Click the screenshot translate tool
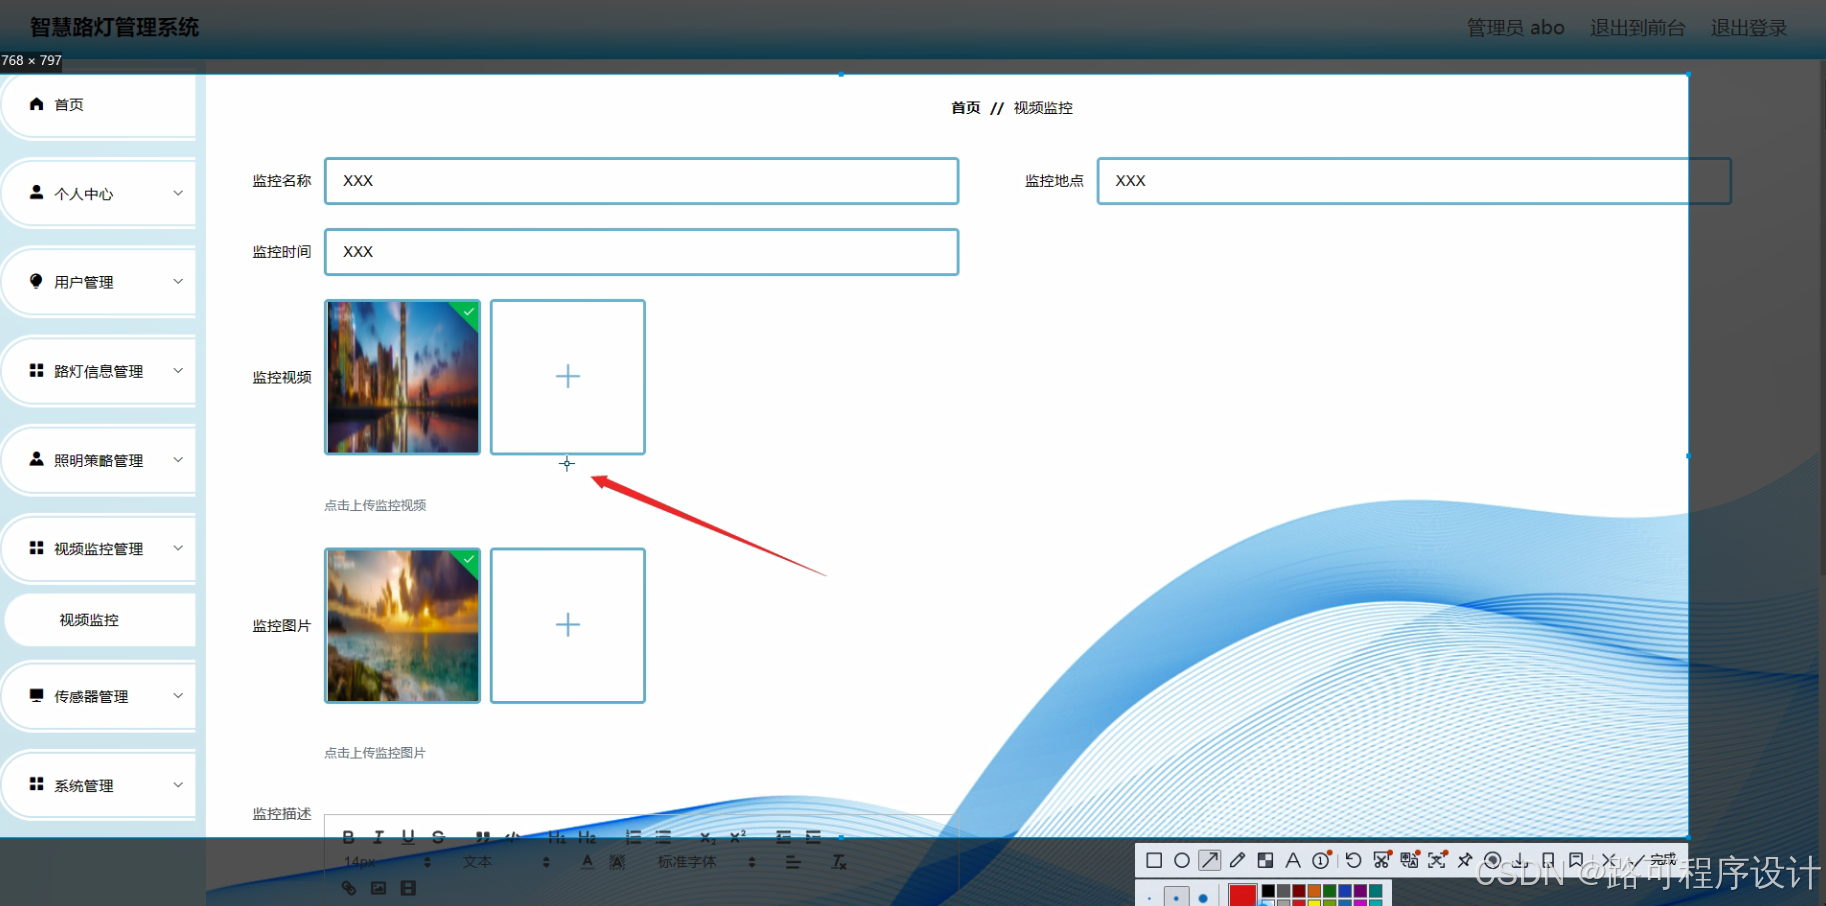Viewport: 1826px width, 906px height. click(x=1410, y=860)
